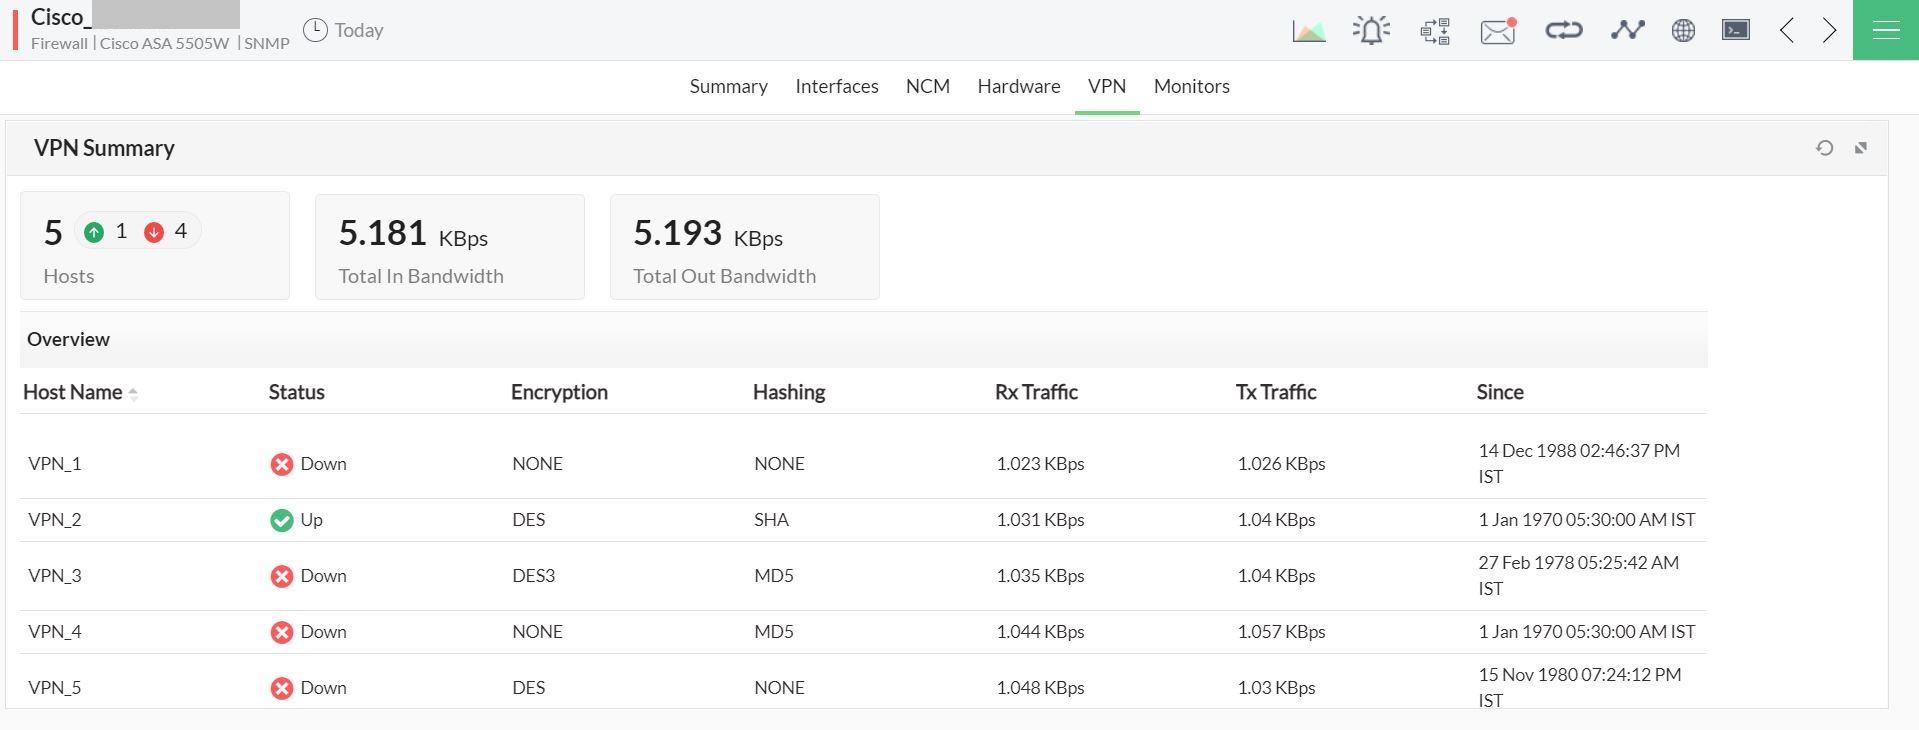Click the envelope notification icon
Image resolution: width=1919 pixels, height=730 pixels.
[x=1498, y=31]
